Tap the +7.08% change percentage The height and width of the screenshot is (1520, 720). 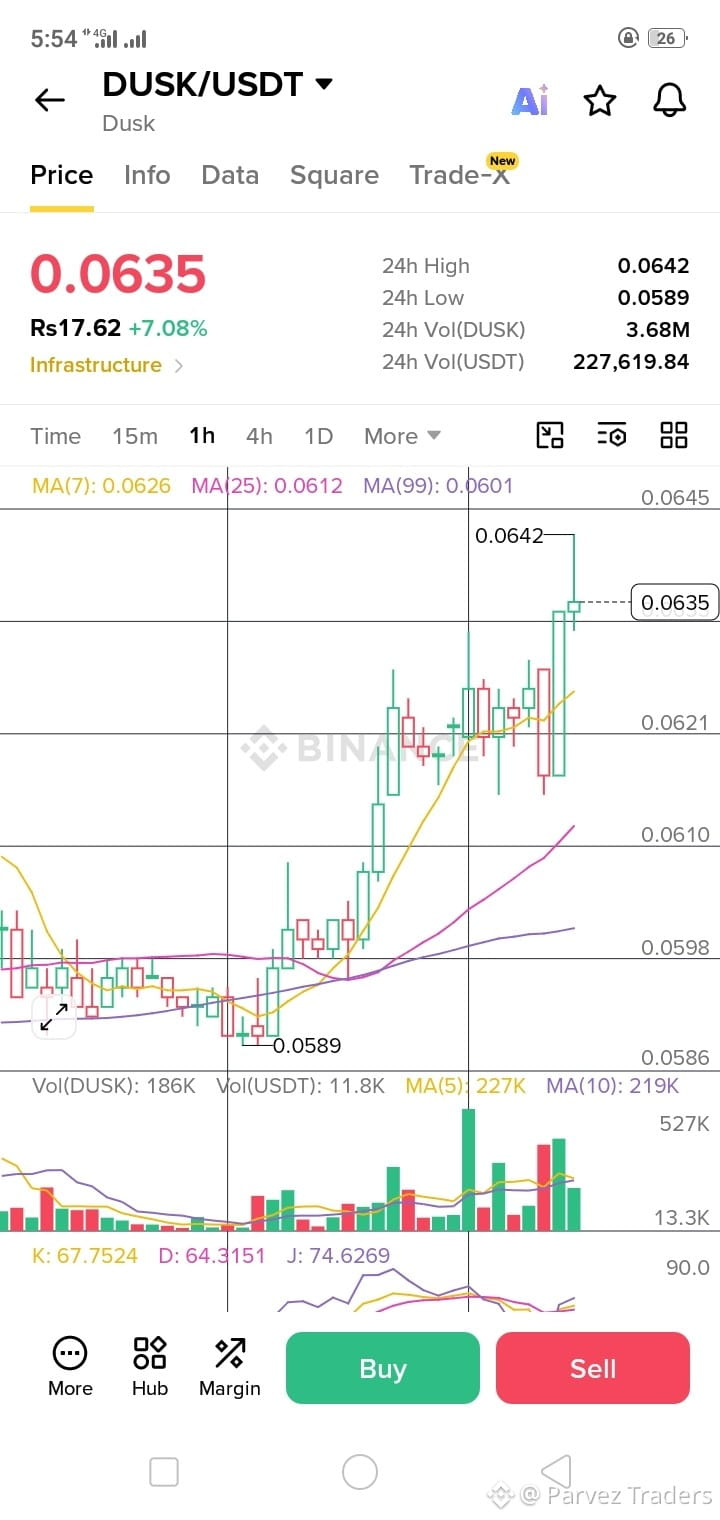coord(168,328)
